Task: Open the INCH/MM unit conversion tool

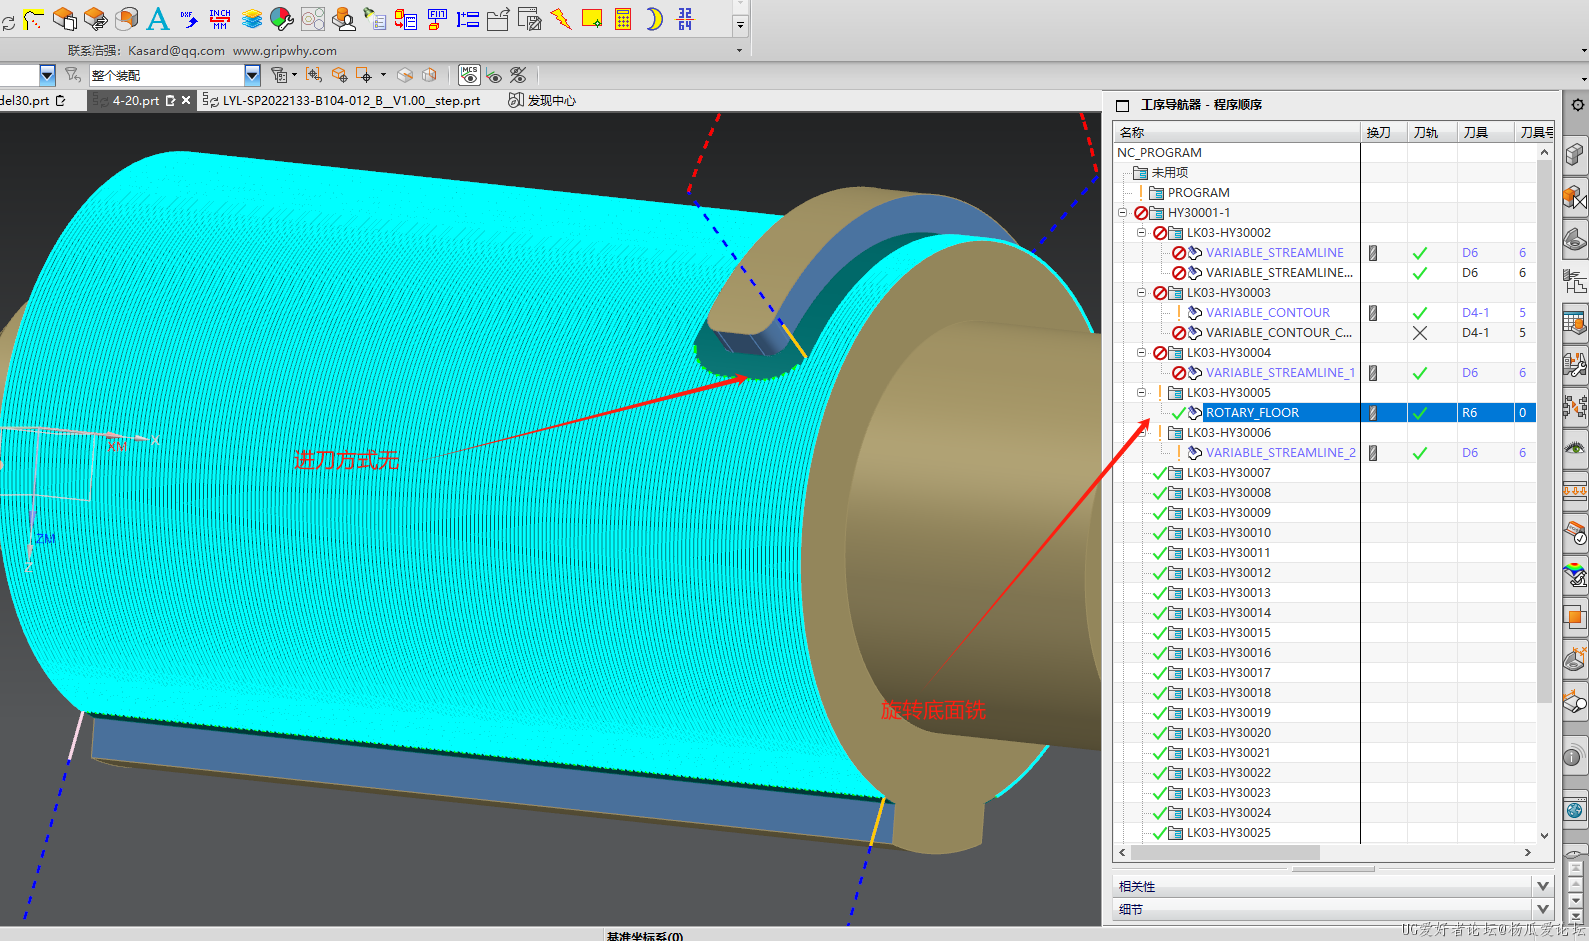Action: (220, 19)
